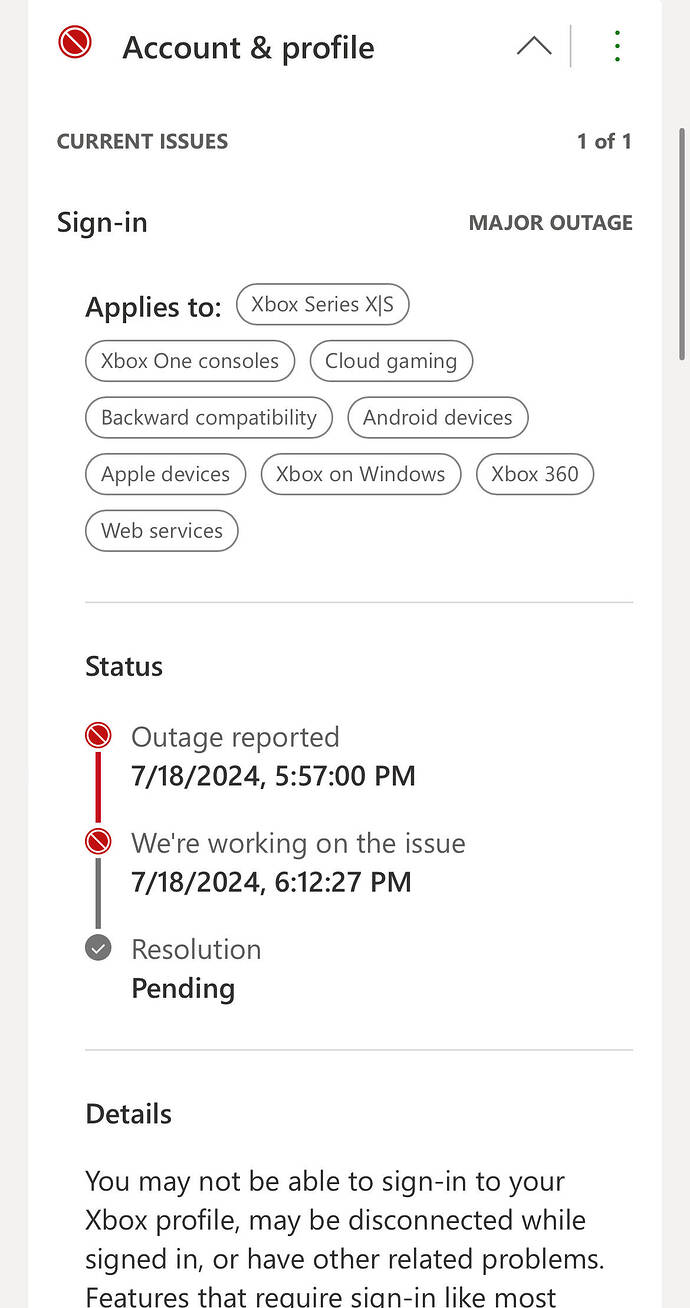Choose the Xbox 360 tag
The height and width of the screenshot is (1308, 690).
coord(535,474)
